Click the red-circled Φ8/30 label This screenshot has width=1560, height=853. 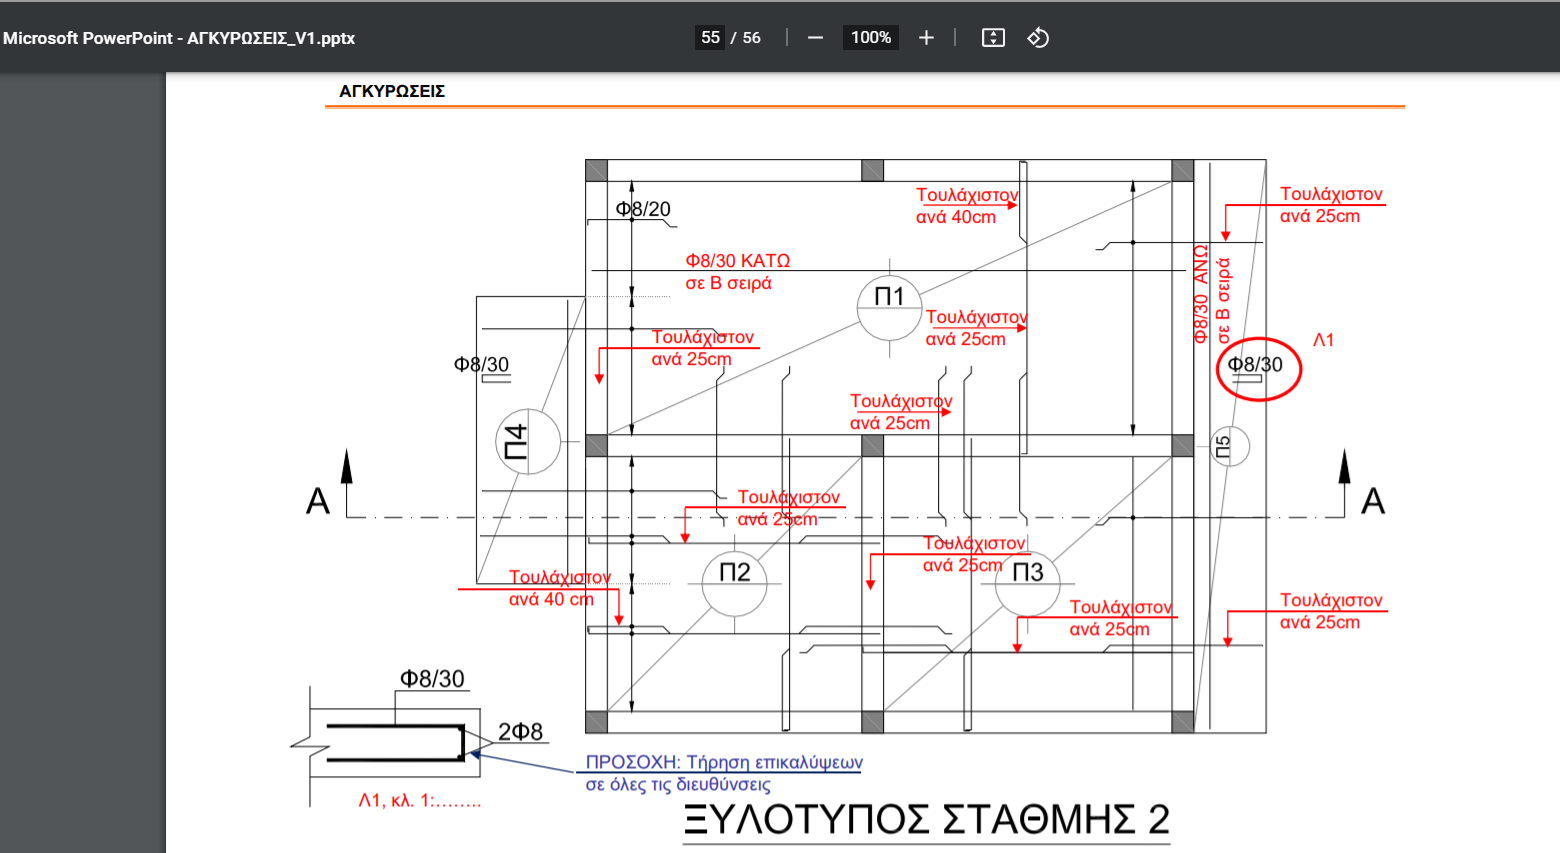click(1256, 366)
